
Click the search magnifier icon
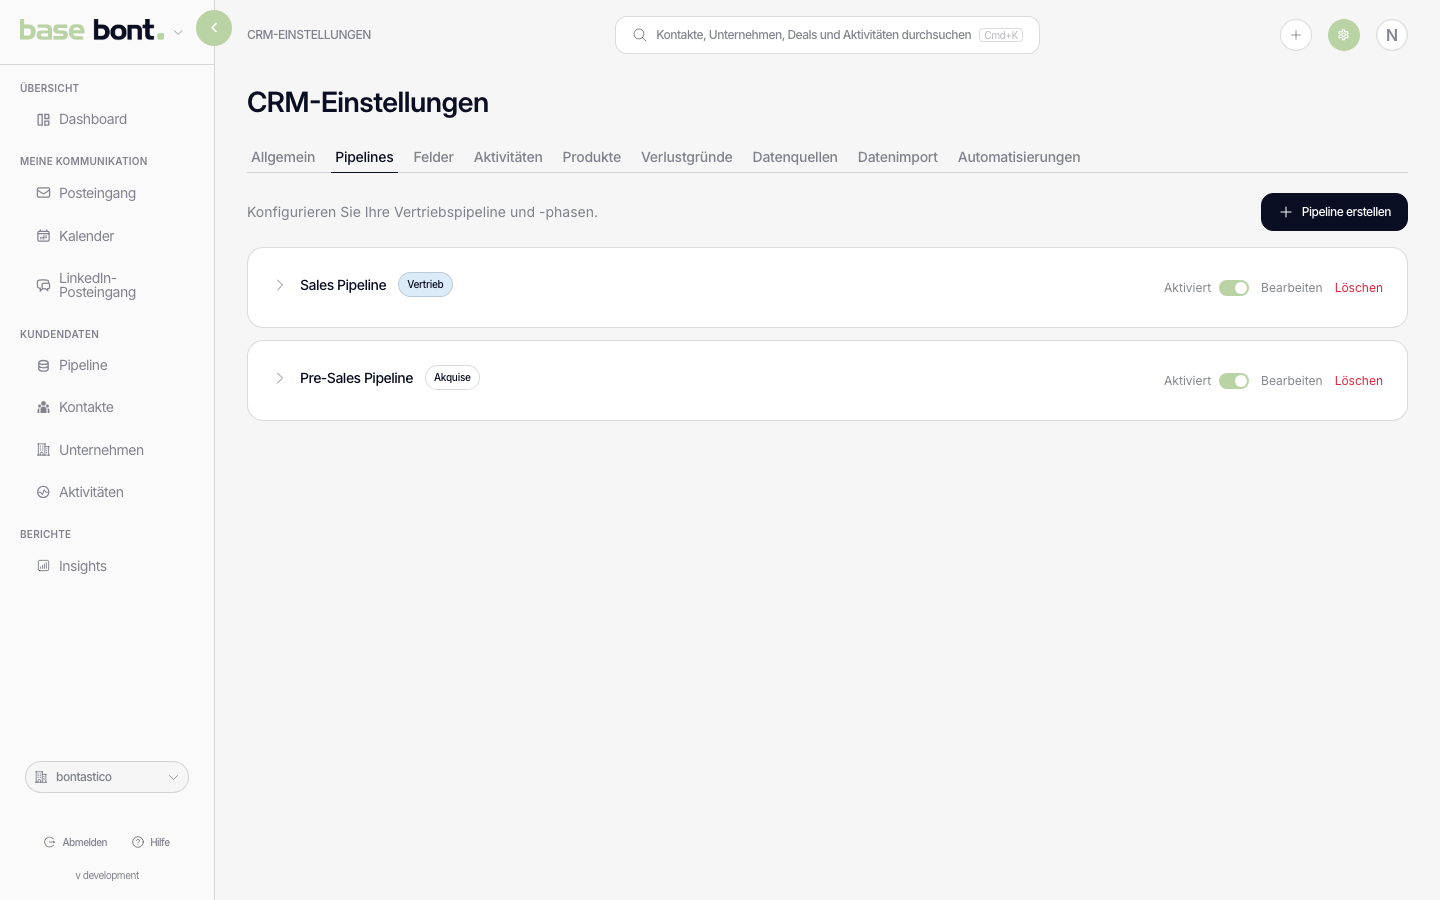pos(640,35)
